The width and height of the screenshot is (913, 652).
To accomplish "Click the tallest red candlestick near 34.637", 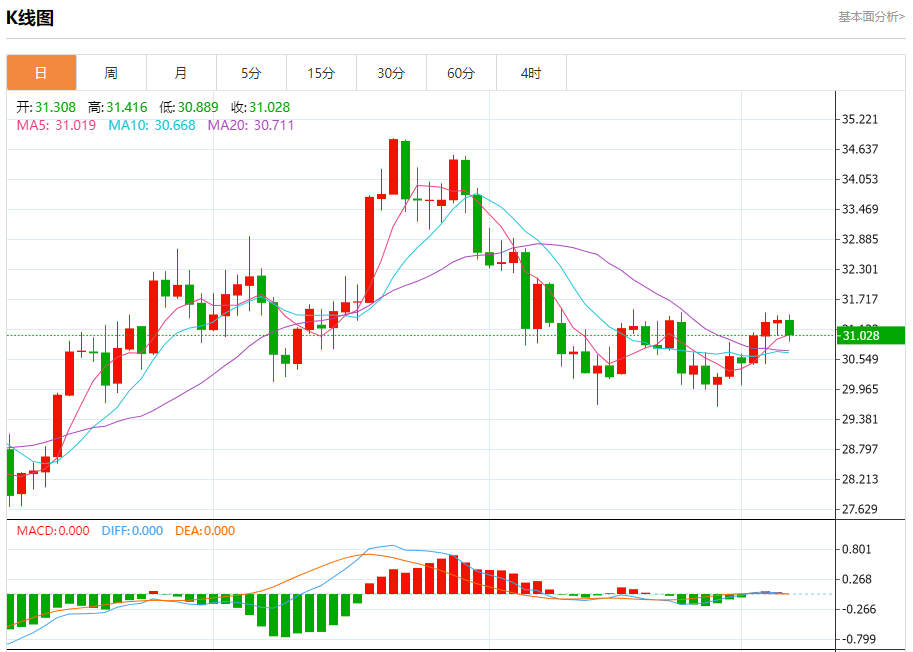I will [394, 167].
